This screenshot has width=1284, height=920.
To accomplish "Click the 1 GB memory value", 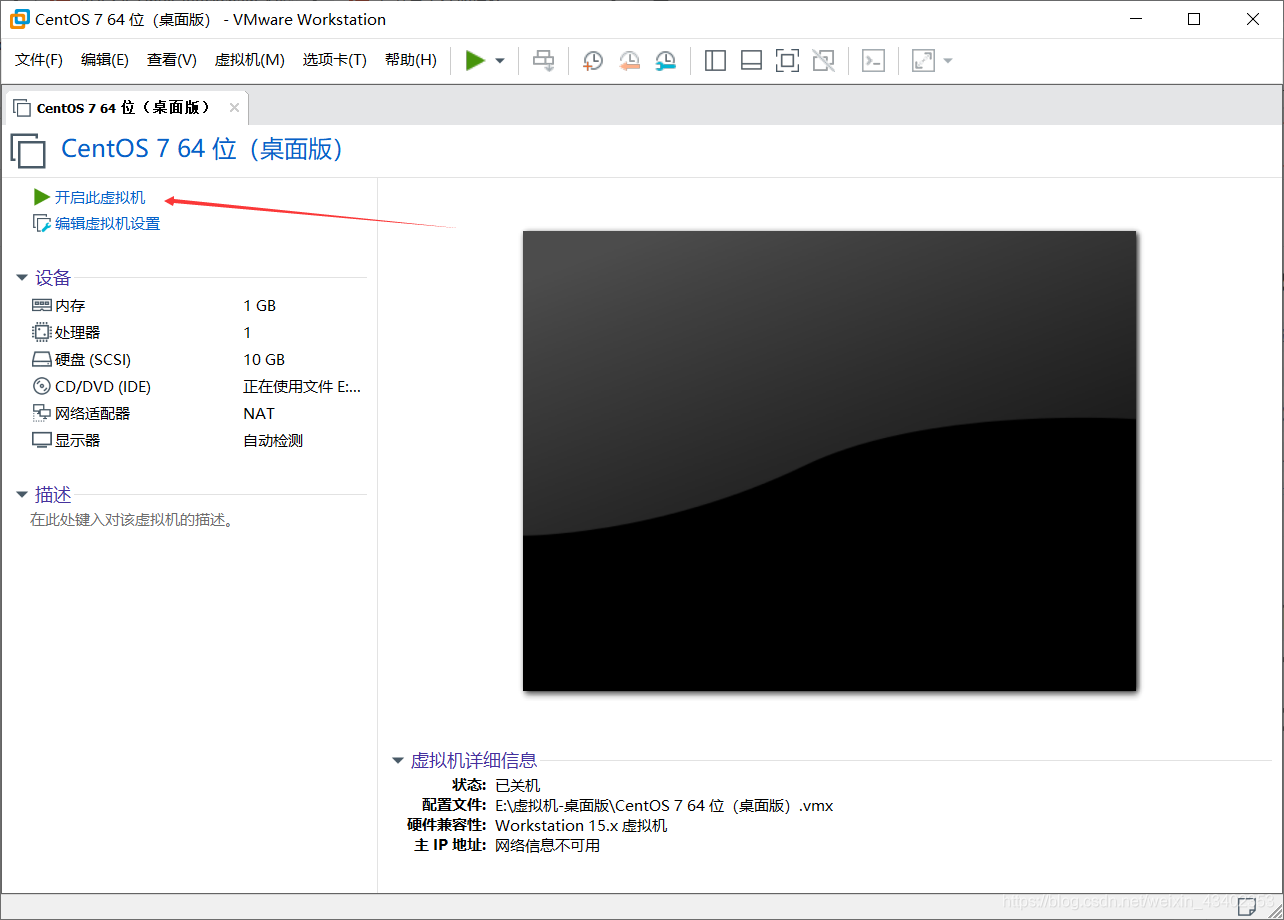I will click(260, 306).
